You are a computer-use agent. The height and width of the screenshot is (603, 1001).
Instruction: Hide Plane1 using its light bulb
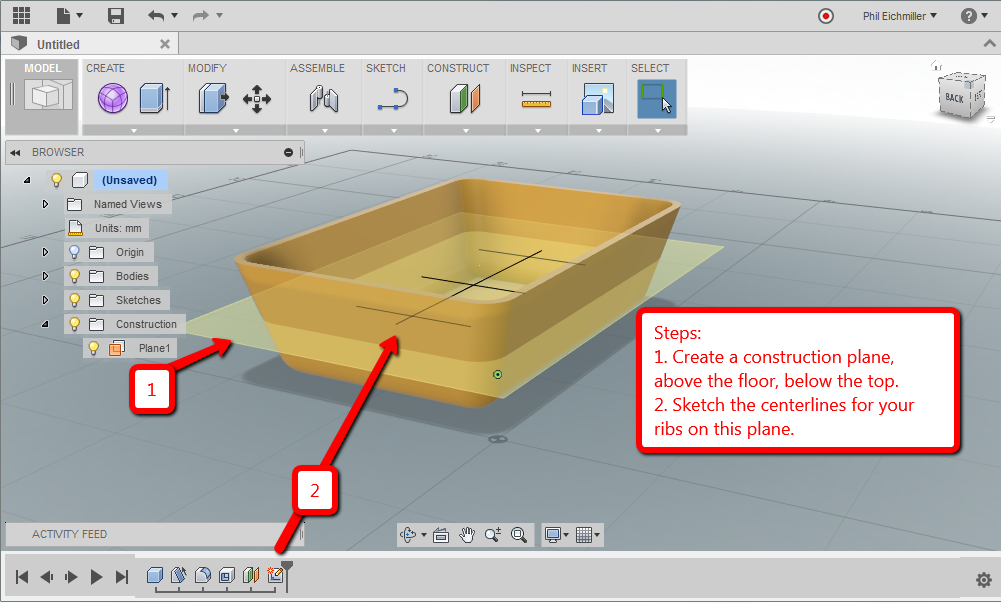(x=93, y=348)
